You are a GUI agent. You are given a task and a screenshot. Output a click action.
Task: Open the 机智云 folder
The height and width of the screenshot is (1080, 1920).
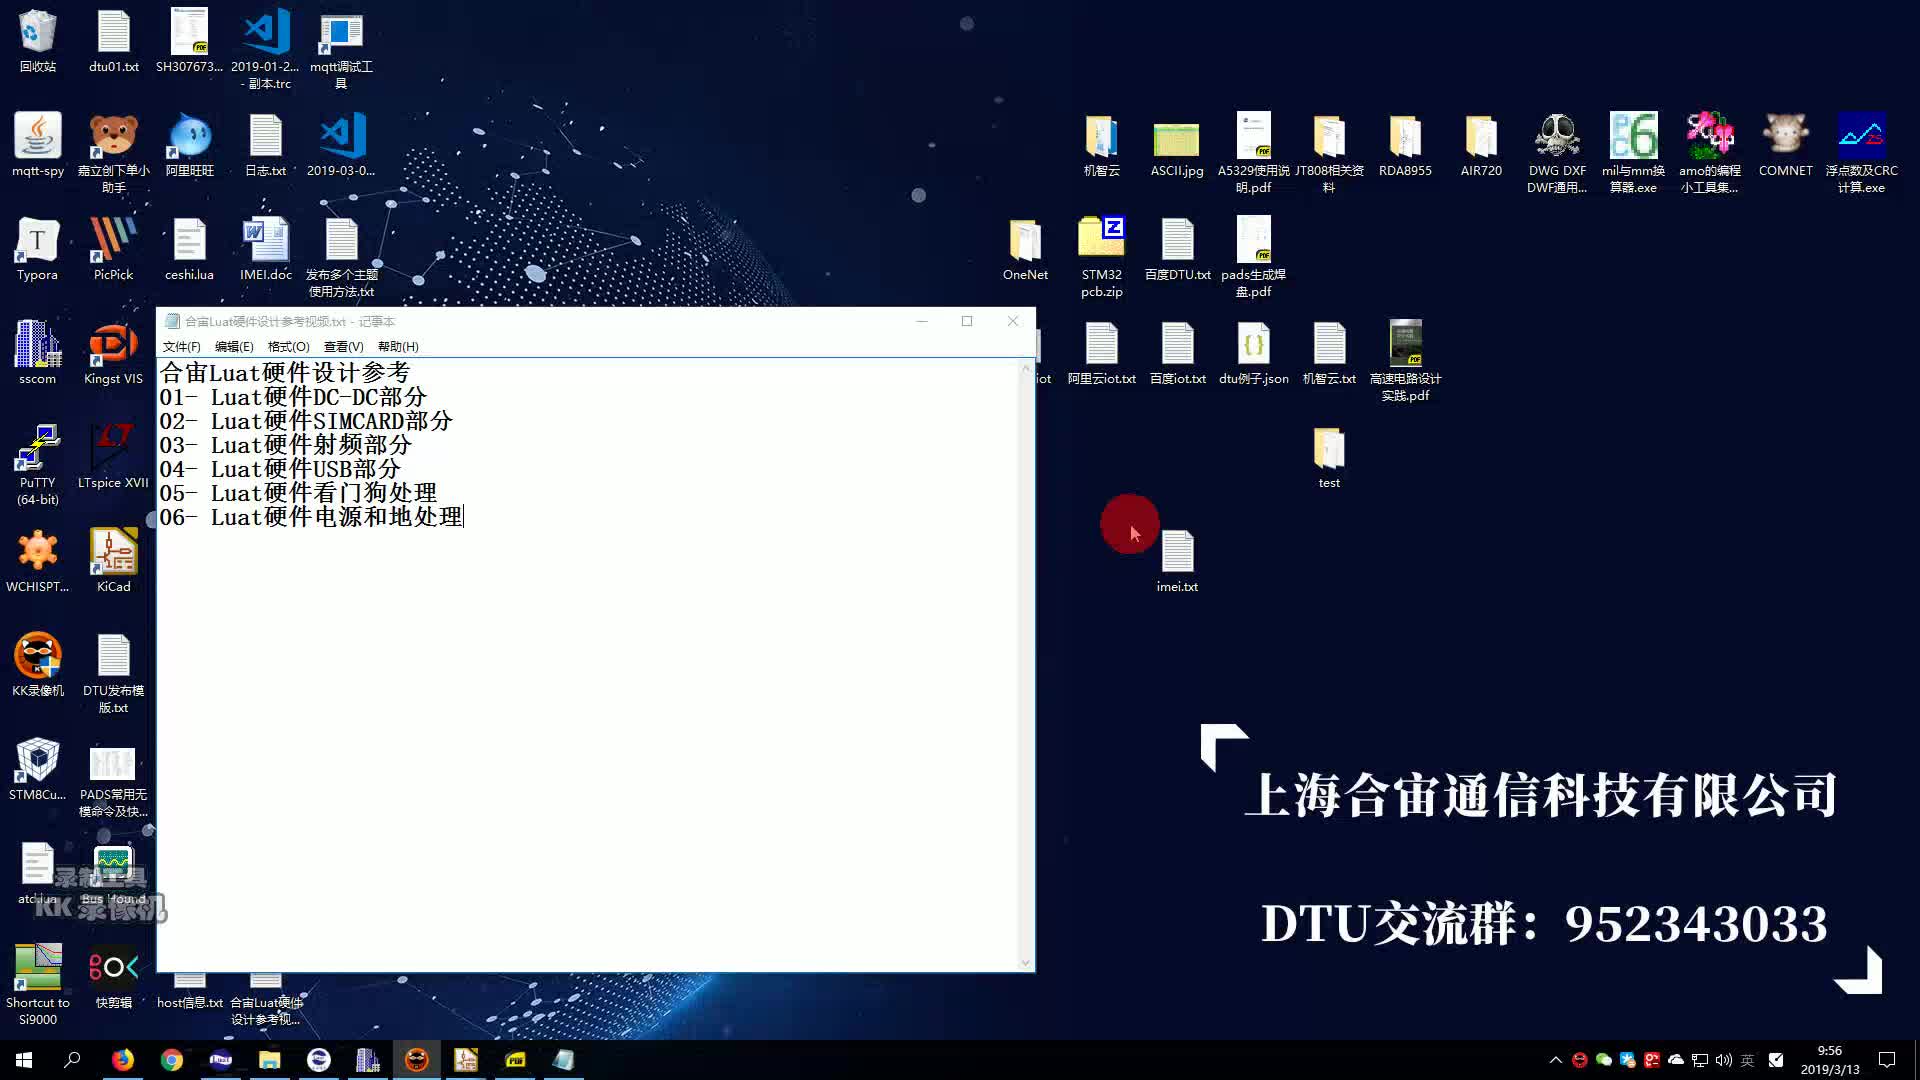(1101, 145)
